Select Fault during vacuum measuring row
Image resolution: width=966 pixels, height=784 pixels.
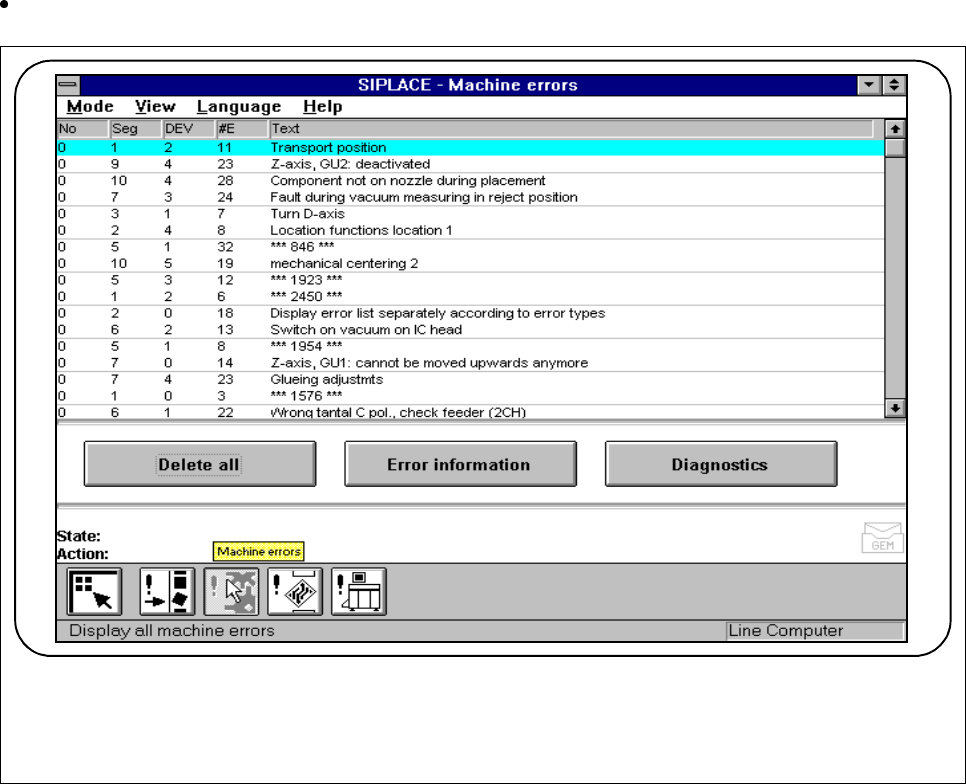click(x=471, y=198)
